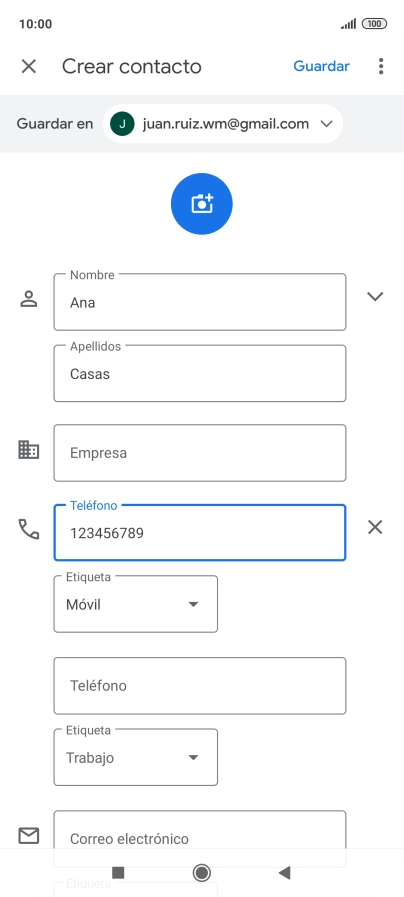Tap the phone handset icon
Screen dimensions: 404x897
pyautogui.click(x=29, y=529)
